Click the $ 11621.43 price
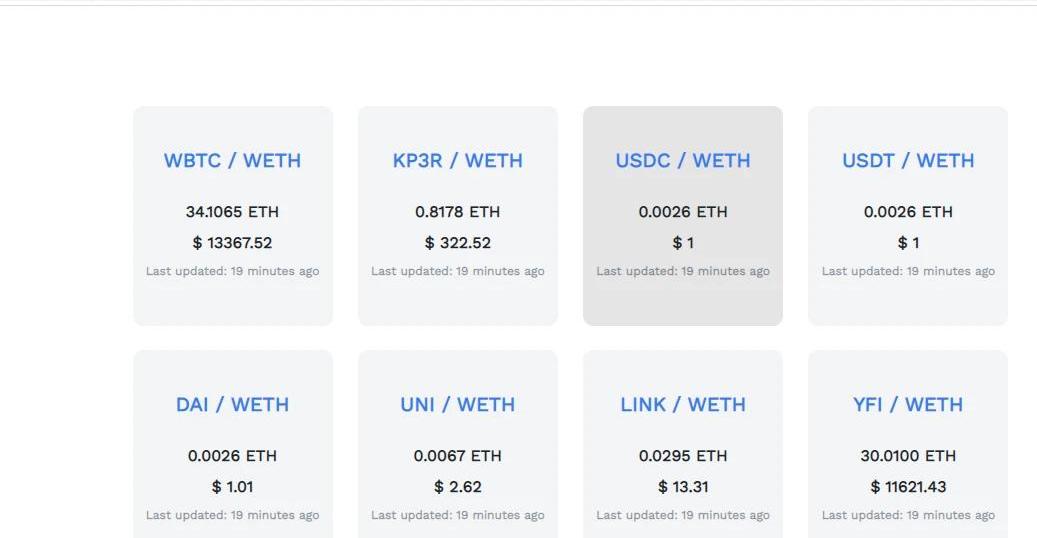Screen dimensions: 1037x538 click(x=908, y=487)
